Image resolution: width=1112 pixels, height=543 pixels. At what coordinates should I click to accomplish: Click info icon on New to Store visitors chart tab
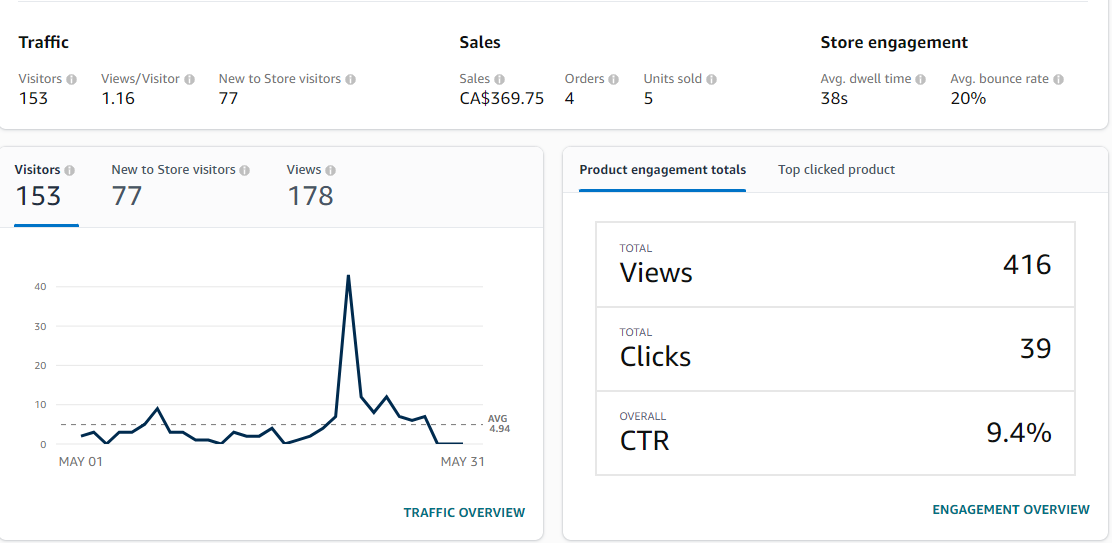point(245,170)
